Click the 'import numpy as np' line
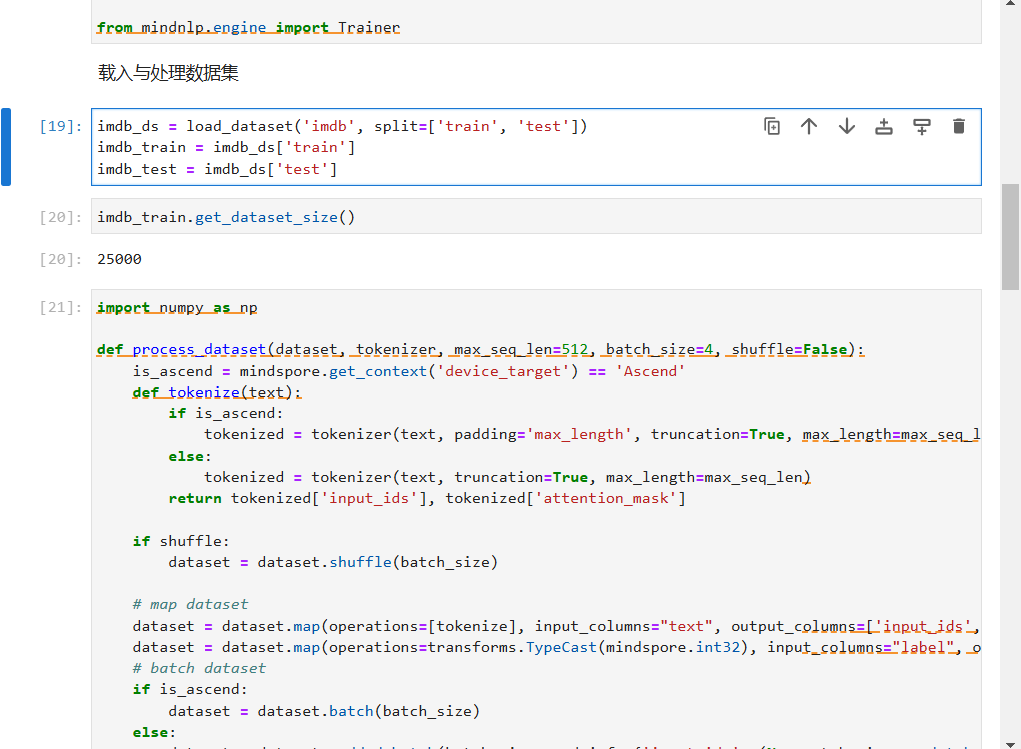This screenshot has height=749, width=1021. pyautogui.click(x=177, y=307)
